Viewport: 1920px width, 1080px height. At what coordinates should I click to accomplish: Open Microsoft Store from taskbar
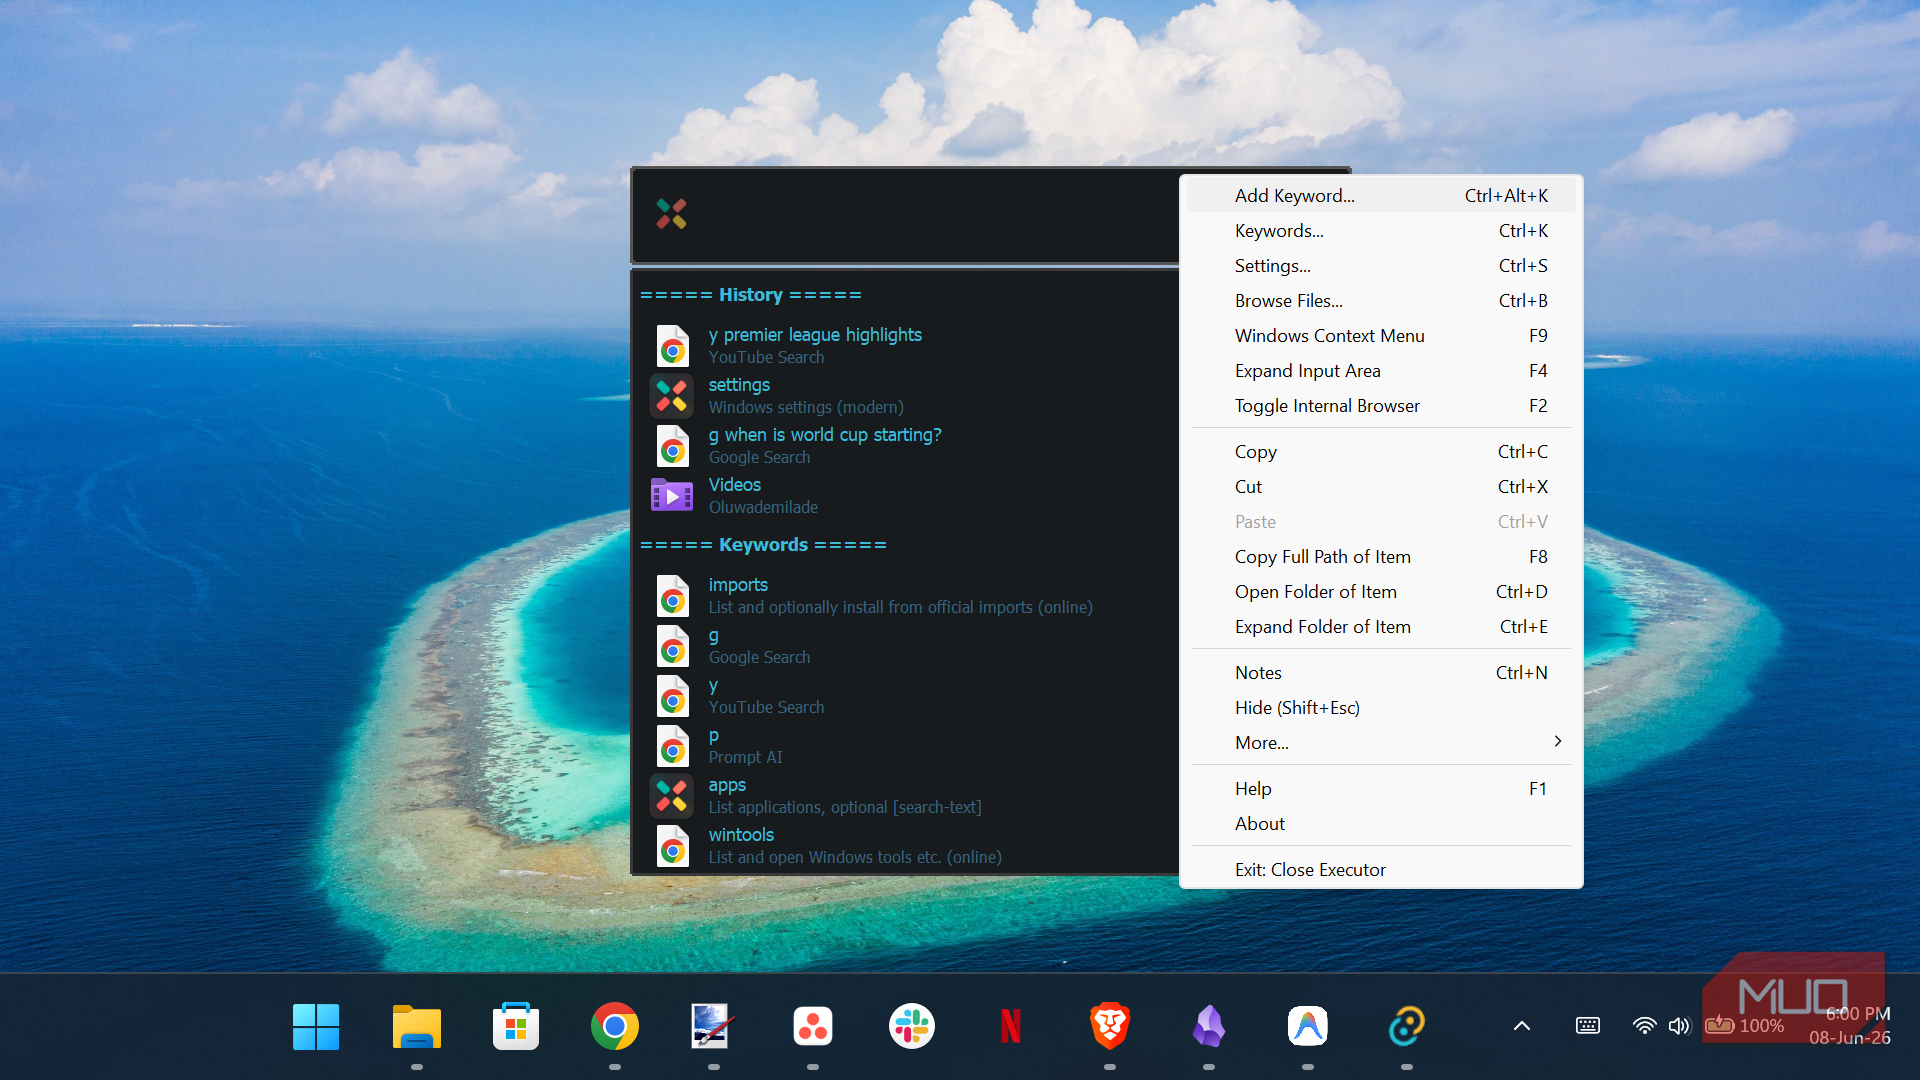pyautogui.click(x=516, y=1027)
